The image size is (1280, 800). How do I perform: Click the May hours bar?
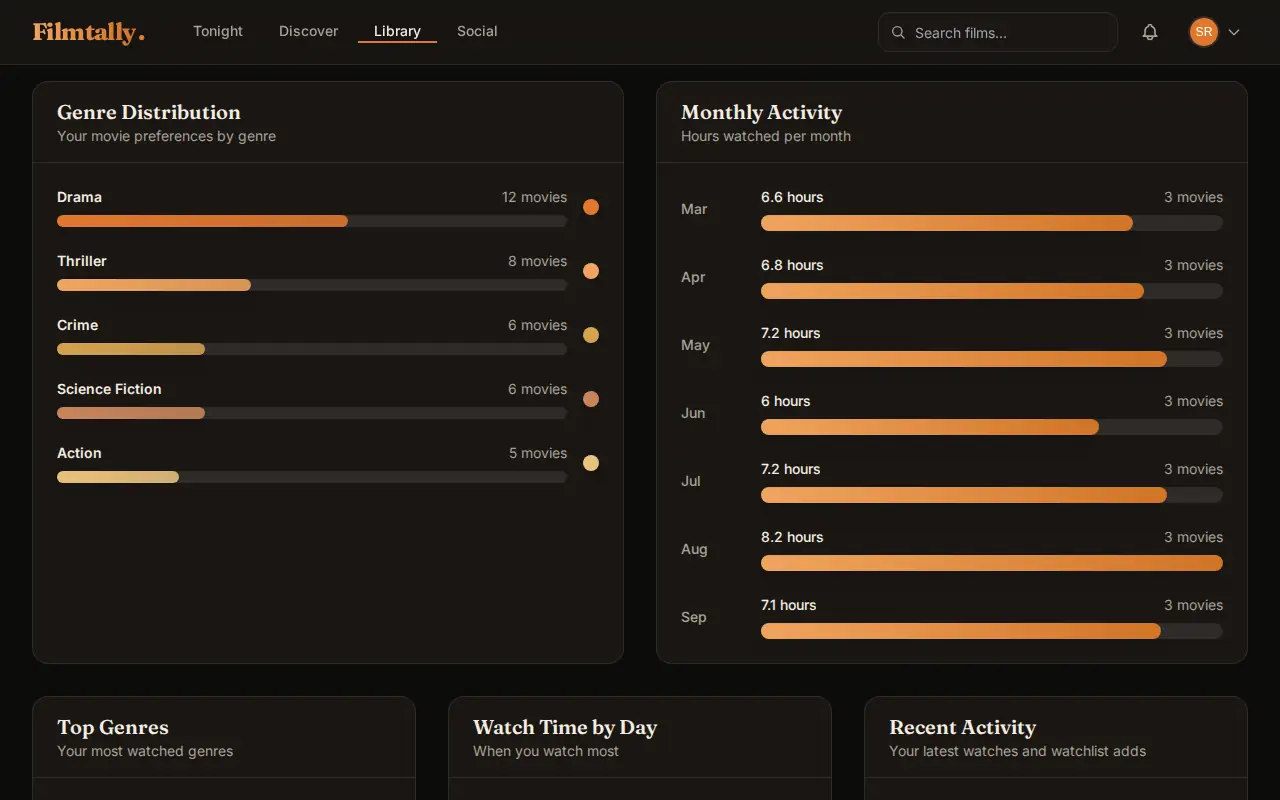tap(992, 359)
